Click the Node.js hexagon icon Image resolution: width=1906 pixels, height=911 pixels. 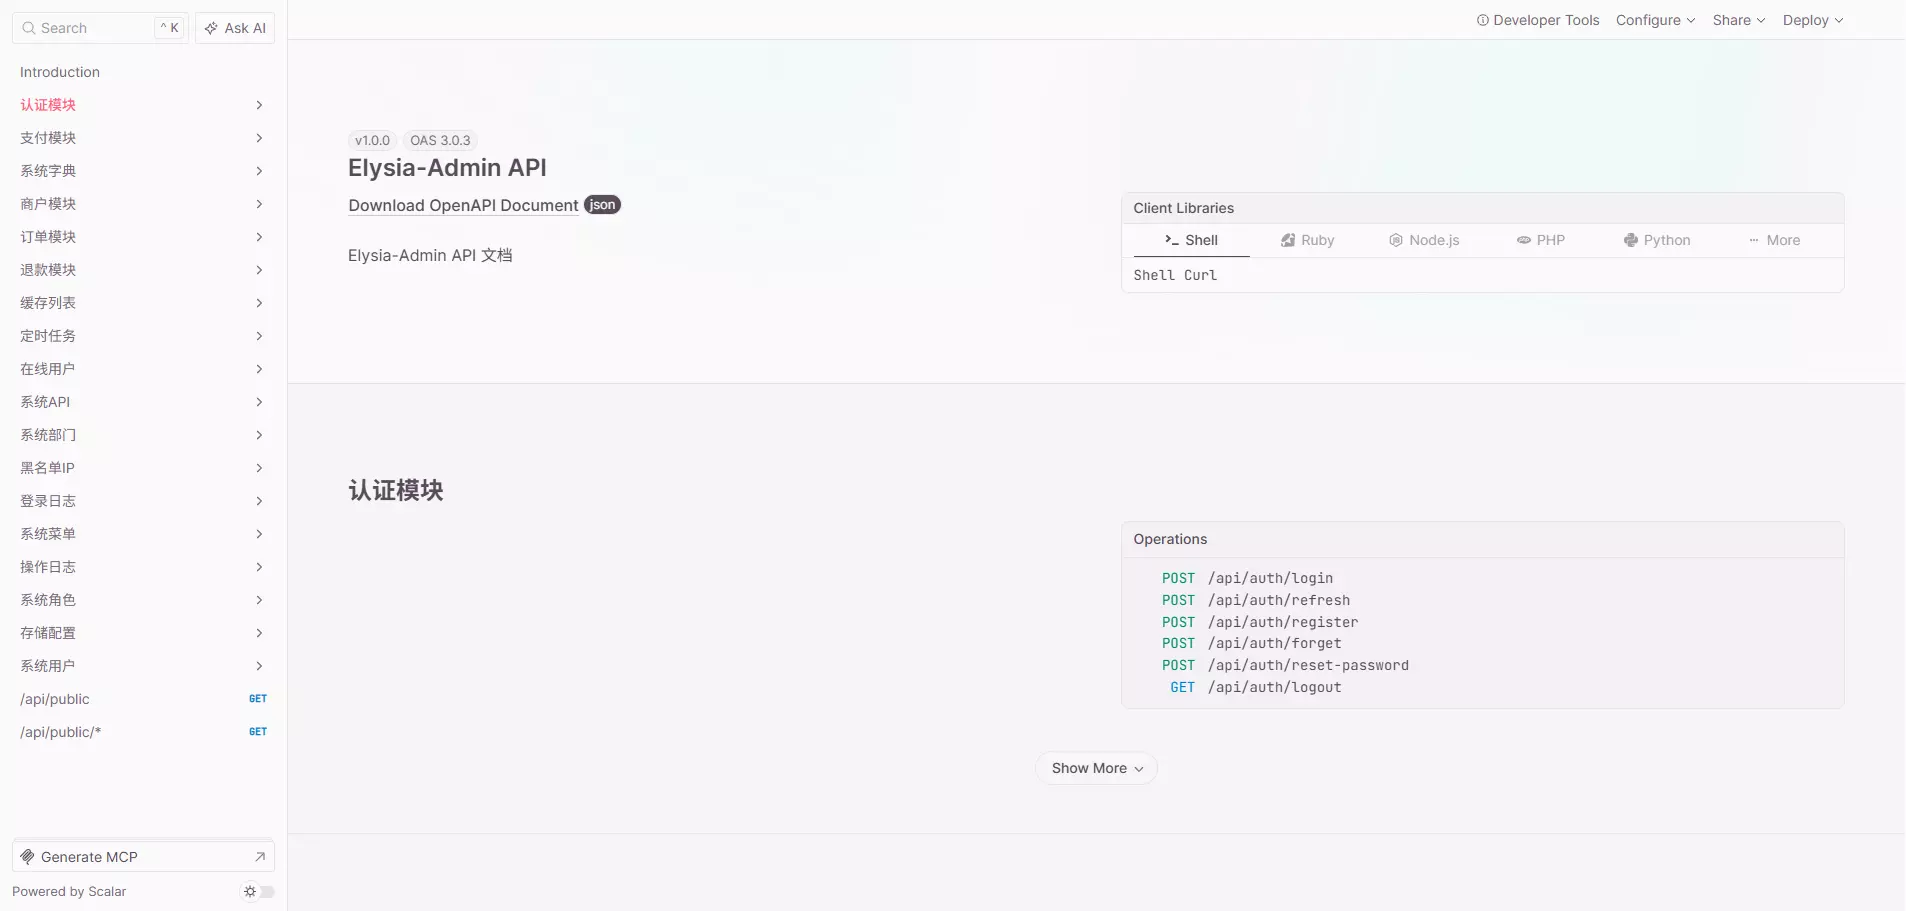(1396, 240)
